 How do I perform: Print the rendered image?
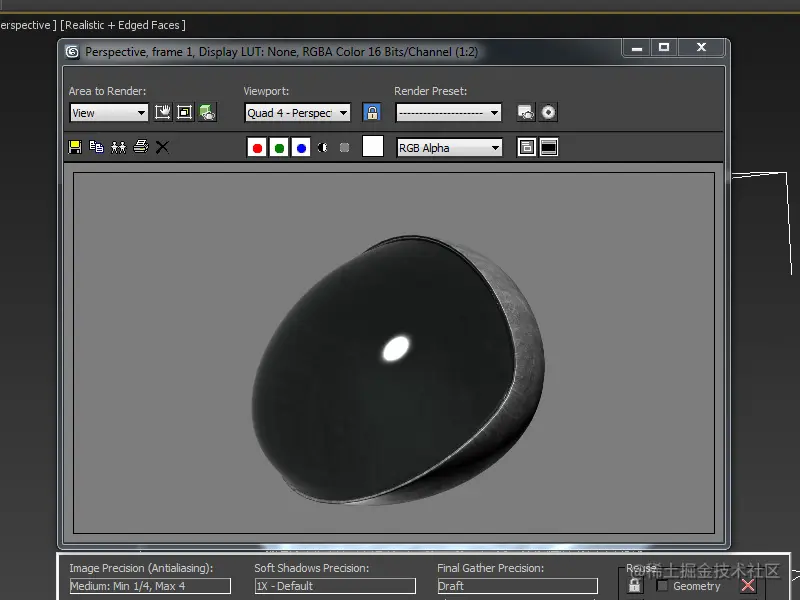point(141,147)
